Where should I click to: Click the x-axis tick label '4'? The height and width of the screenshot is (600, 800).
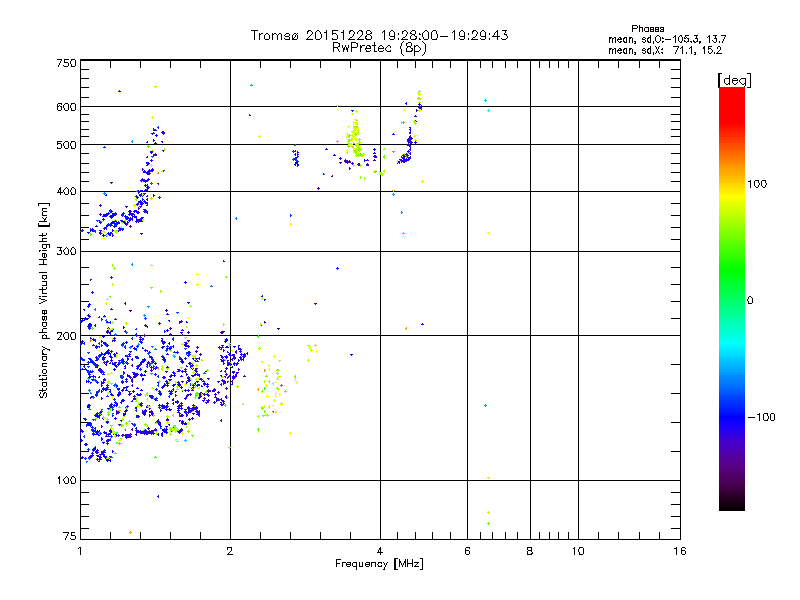click(380, 551)
